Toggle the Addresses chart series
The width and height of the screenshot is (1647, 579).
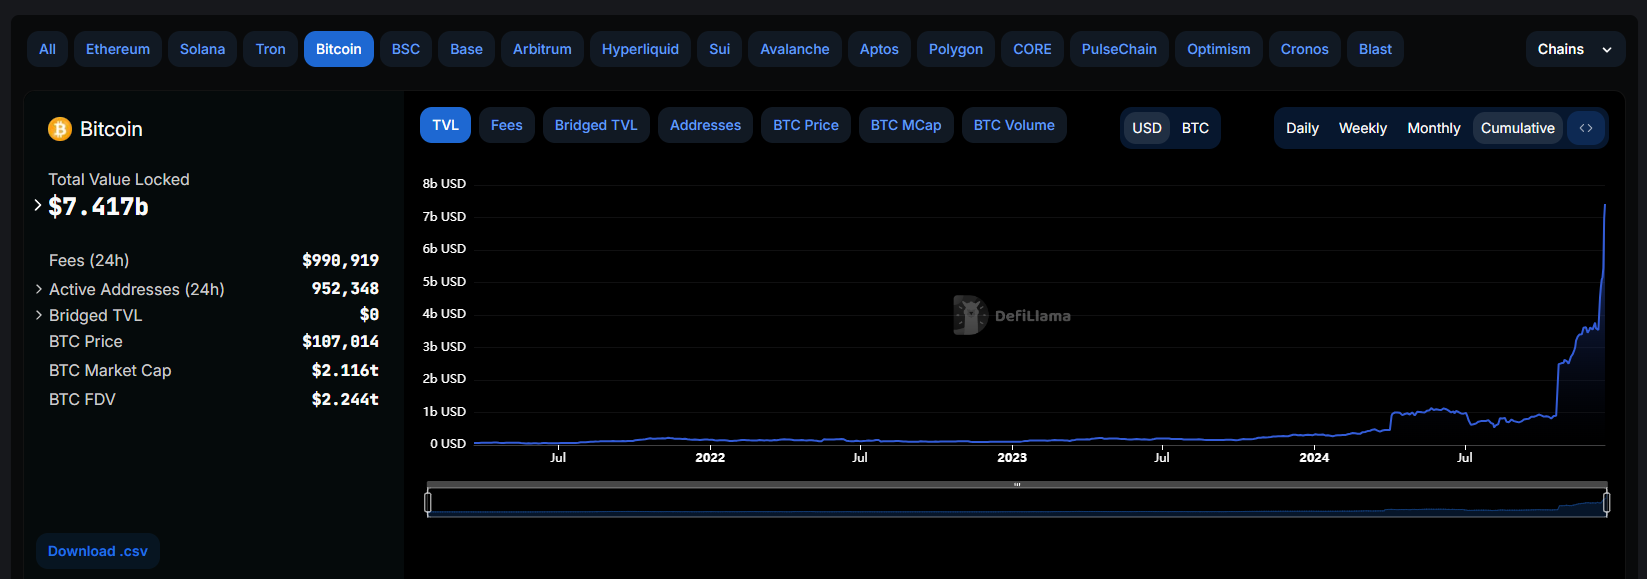tap(705, 125)
